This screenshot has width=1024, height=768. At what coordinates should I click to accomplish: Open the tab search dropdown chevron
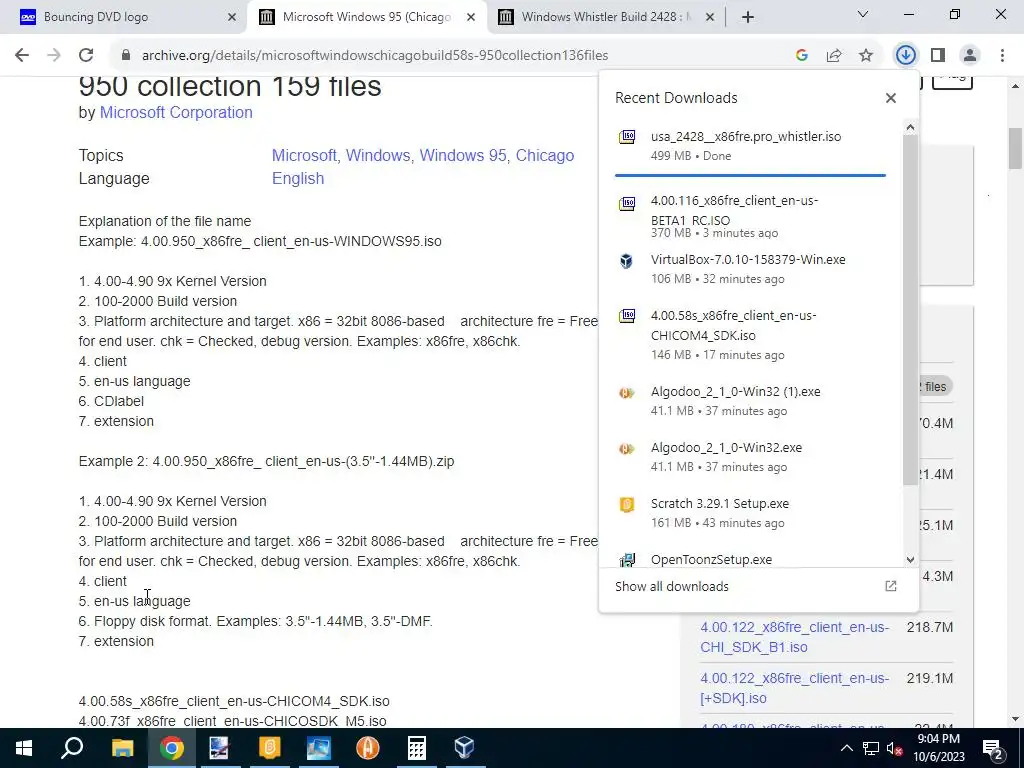coord(863,14)
